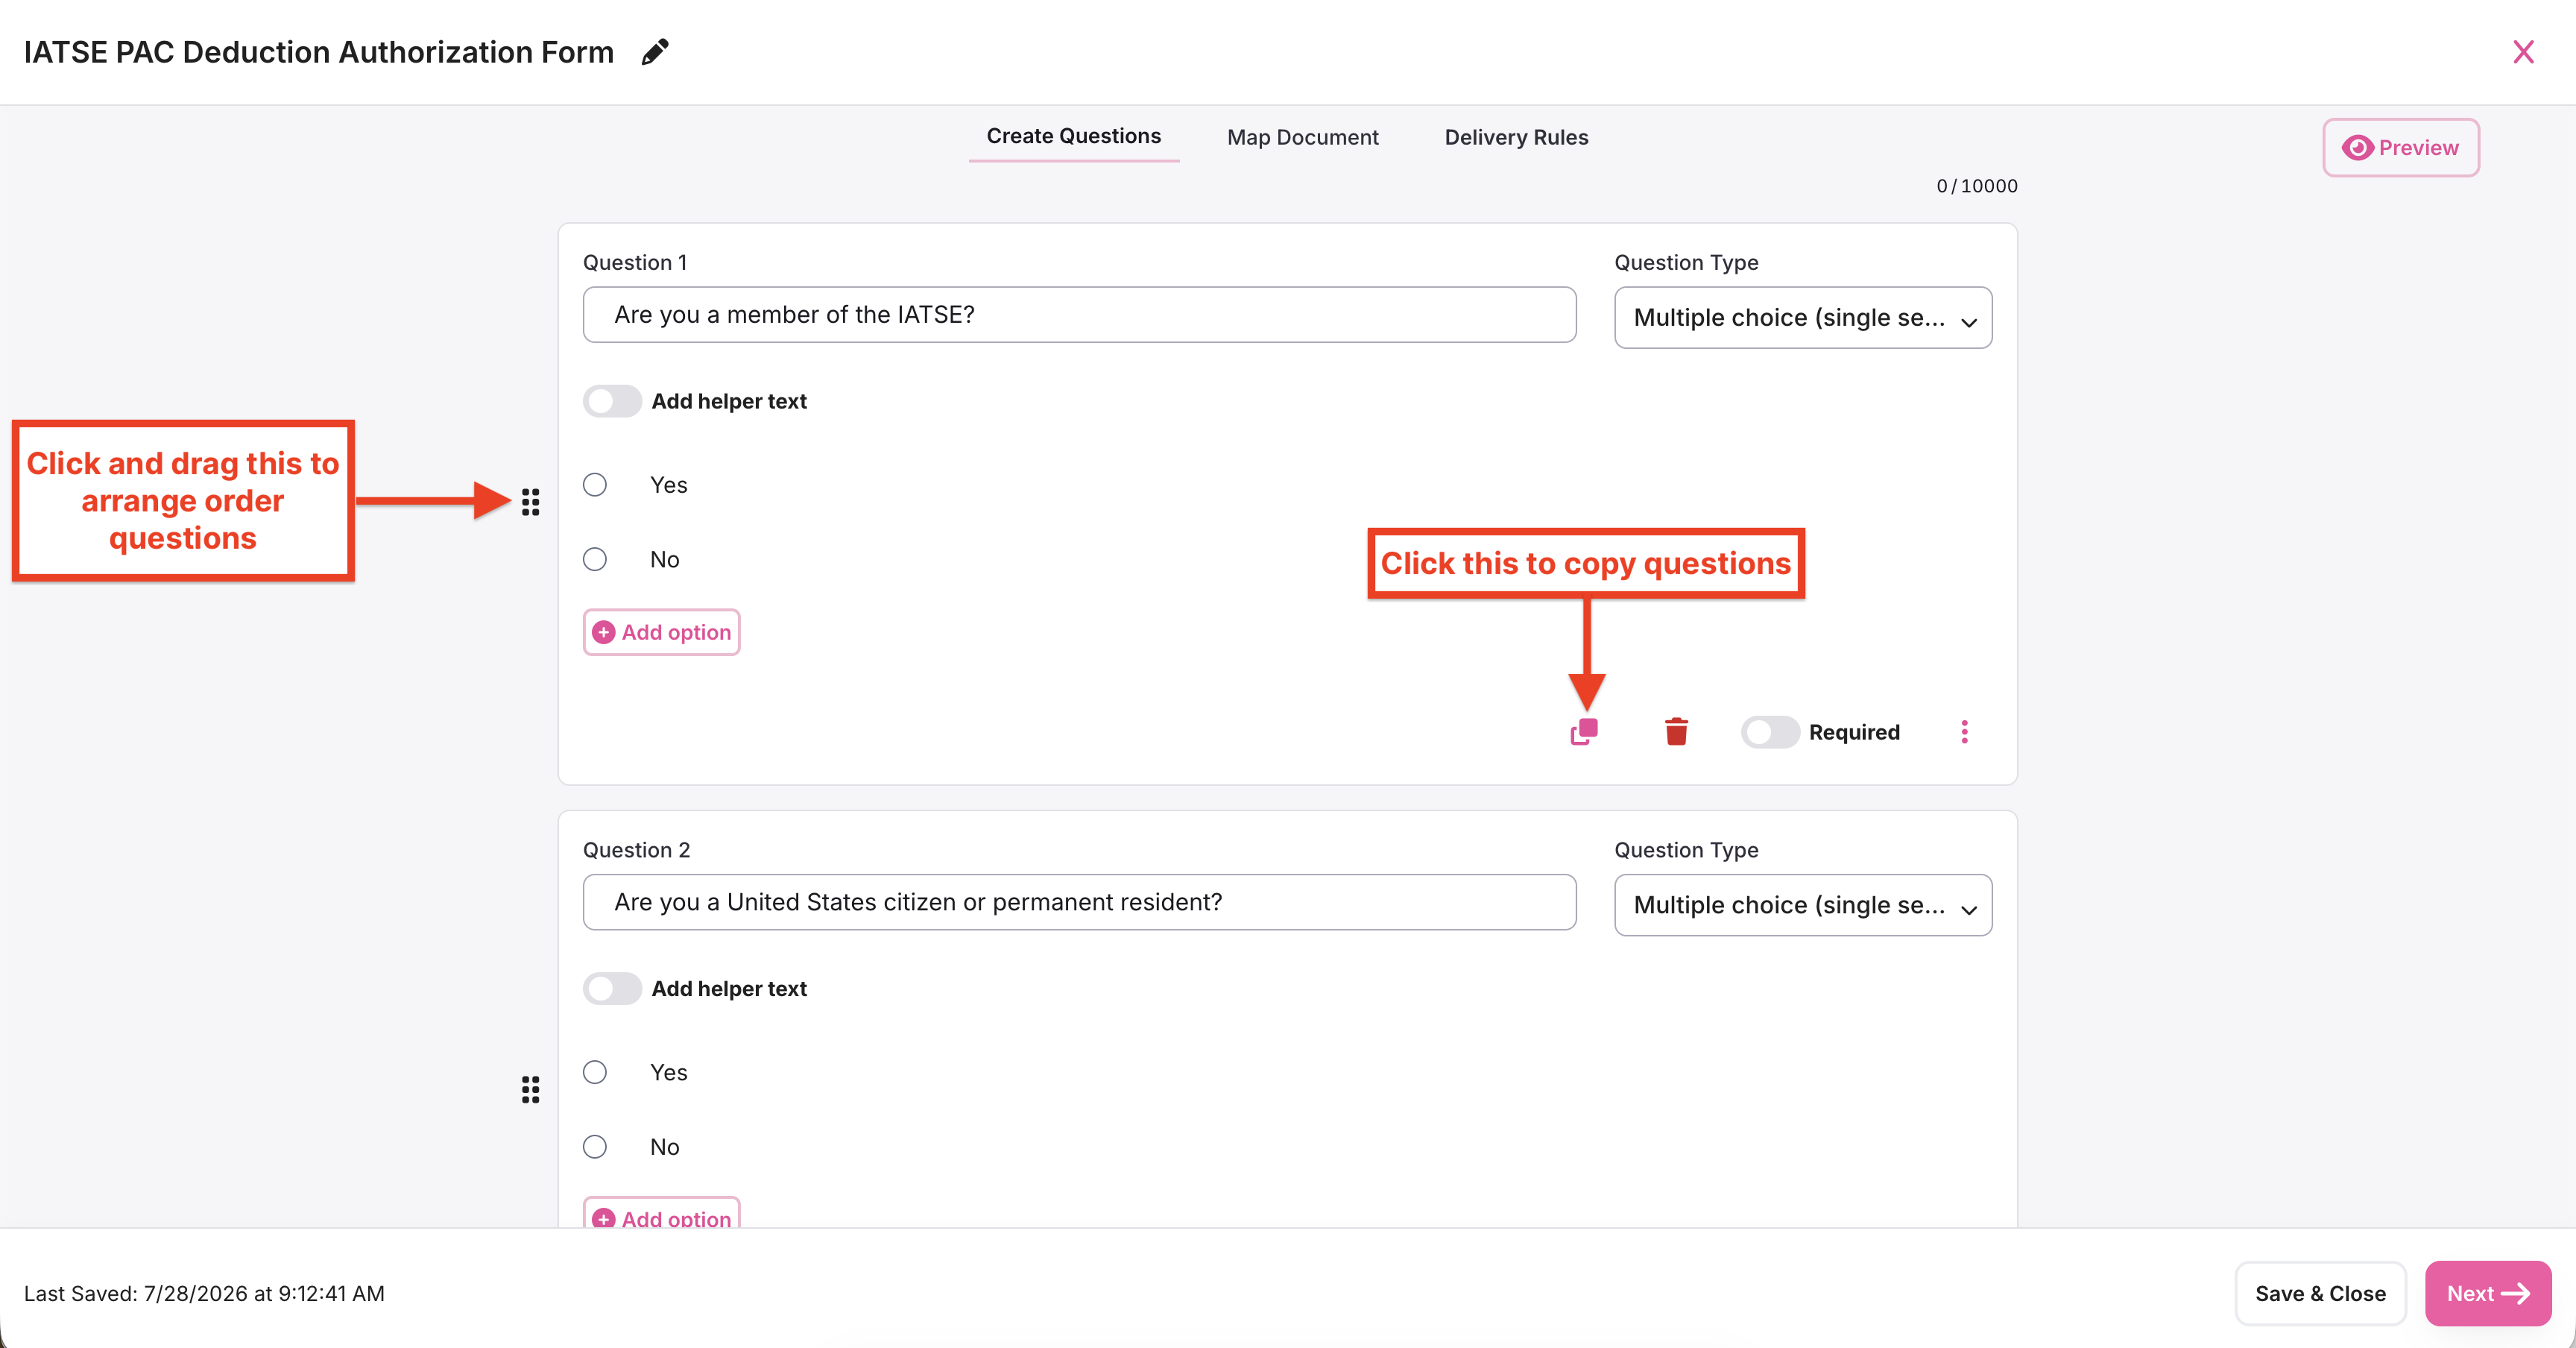Click the Yes option label in Question 1
Image resolution: width=2576 pixels, height=1348 pixels.
point(668,485)
